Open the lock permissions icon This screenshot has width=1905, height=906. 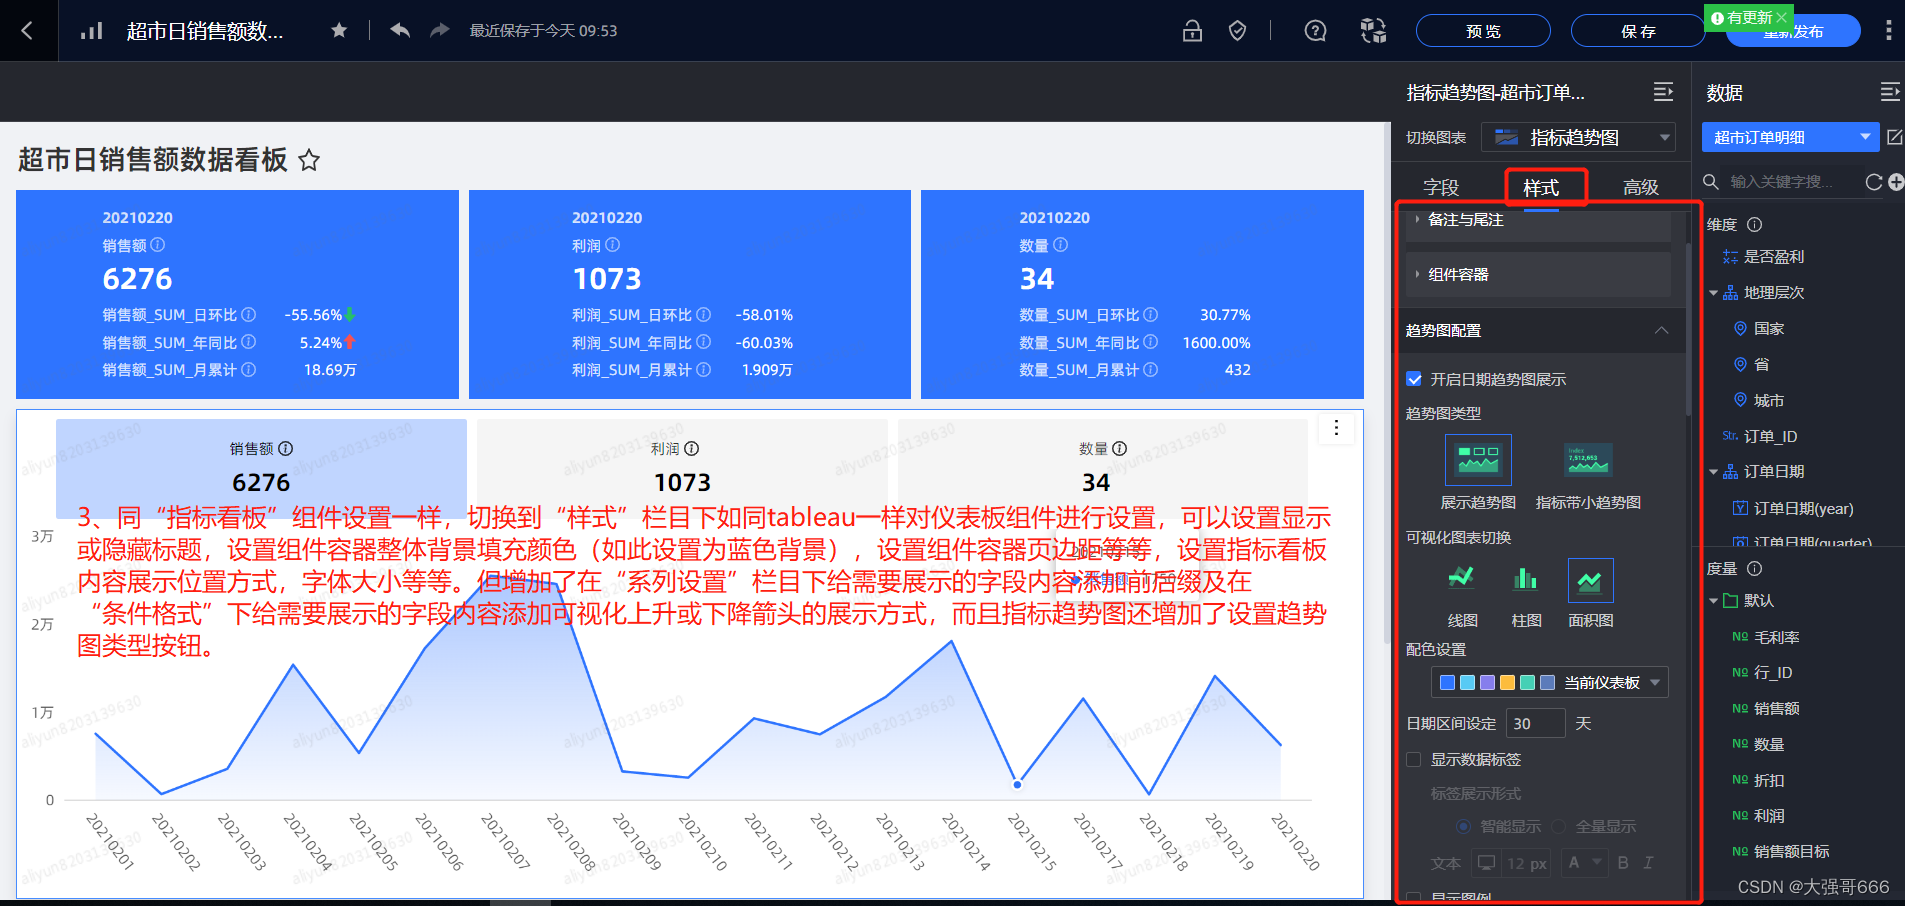tap(1192, 31)
